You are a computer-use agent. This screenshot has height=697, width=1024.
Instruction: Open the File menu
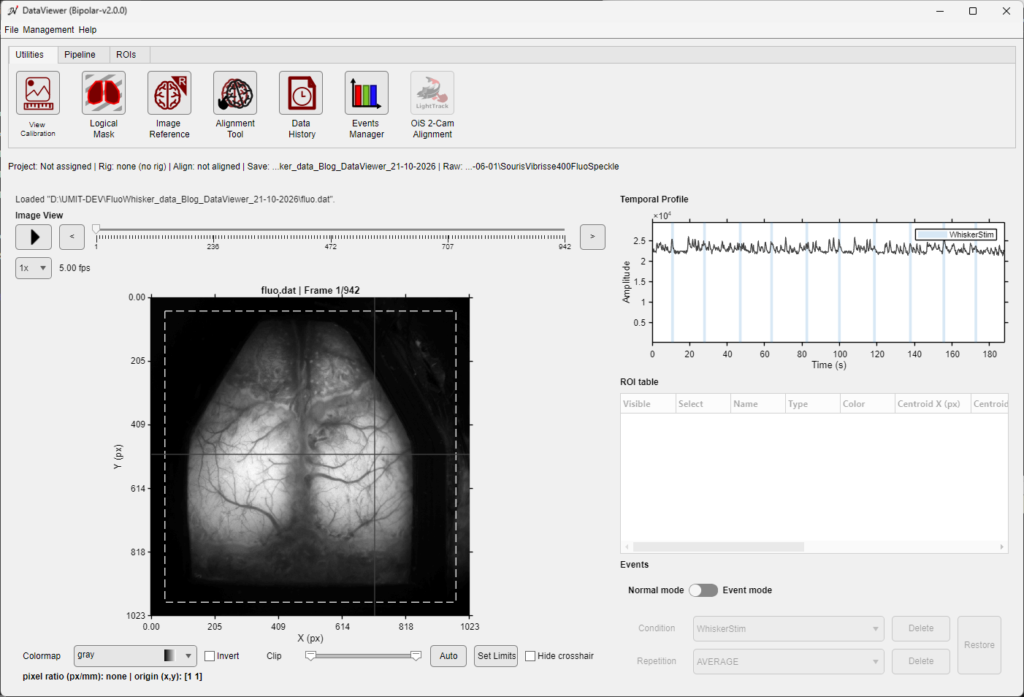(x=11, y=29)
